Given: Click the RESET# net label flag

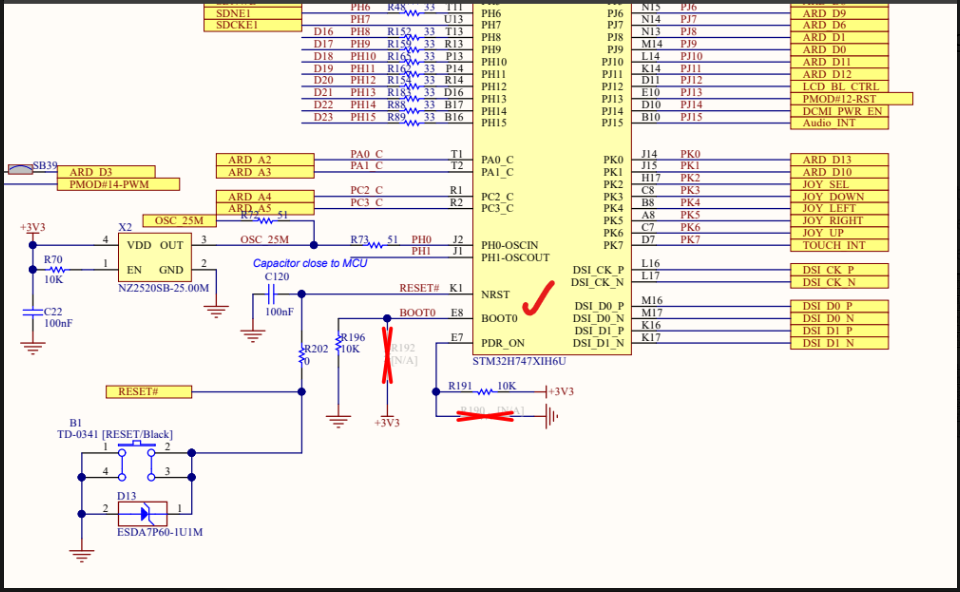Looking at the screenshot, I should (147, 391).
